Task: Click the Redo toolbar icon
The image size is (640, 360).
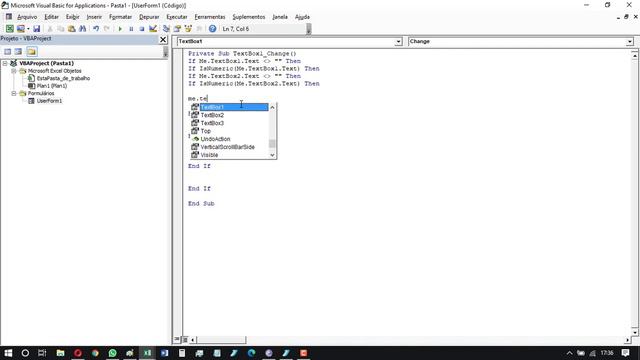Action: (107, 29)
